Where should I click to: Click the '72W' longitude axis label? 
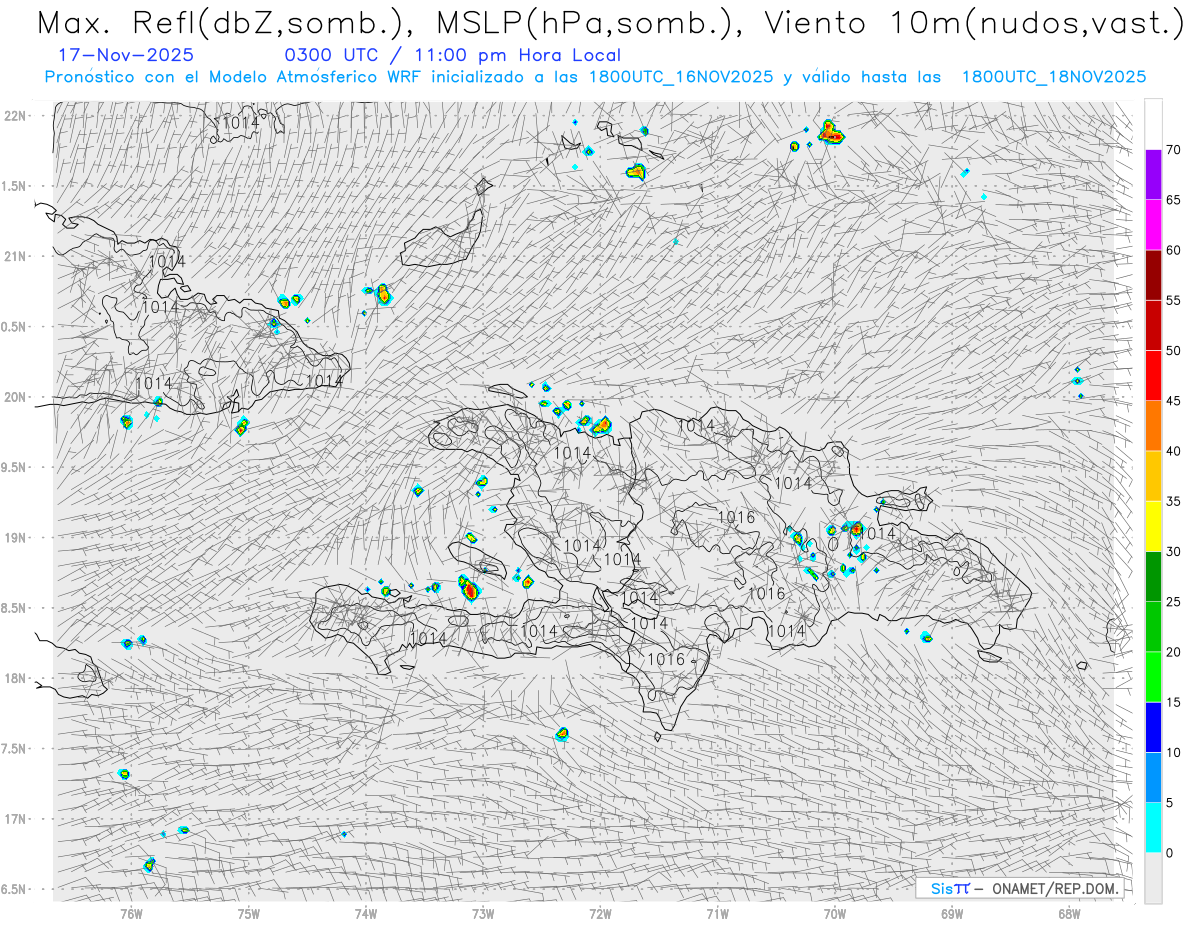[601, 914]
